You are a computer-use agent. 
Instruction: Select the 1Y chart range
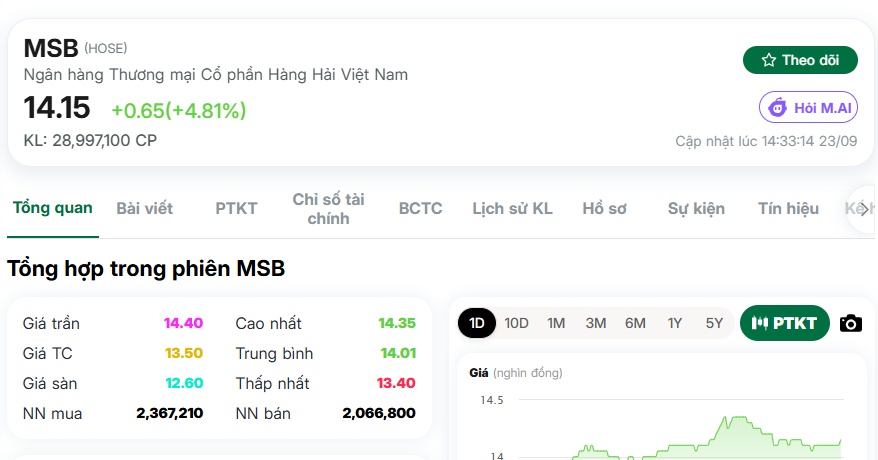pos(675,323)
